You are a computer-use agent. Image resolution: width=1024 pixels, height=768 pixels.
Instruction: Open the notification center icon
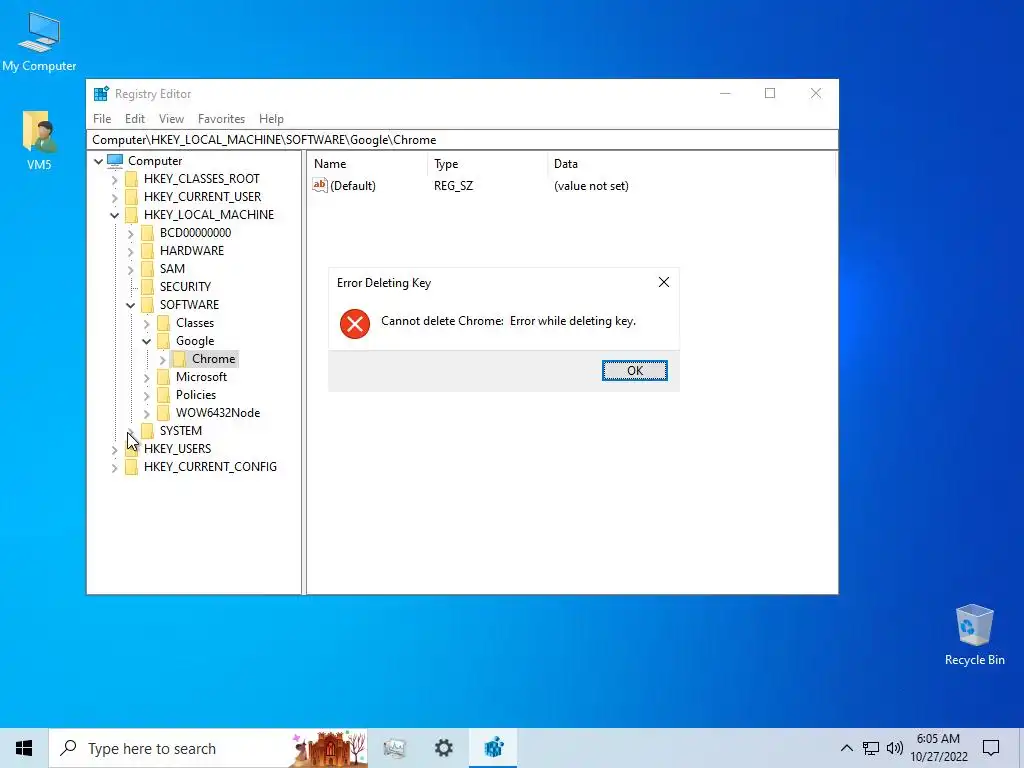tap(991, 748)
